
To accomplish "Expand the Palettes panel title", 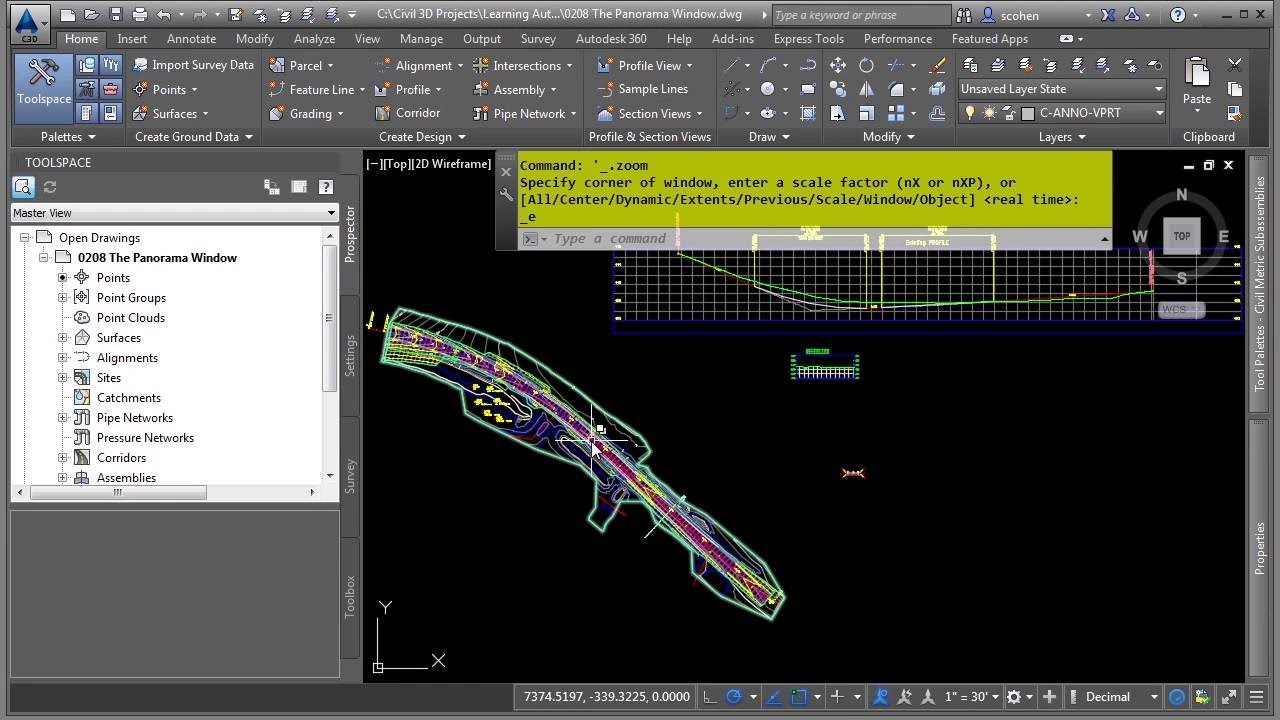I will 68,137.
